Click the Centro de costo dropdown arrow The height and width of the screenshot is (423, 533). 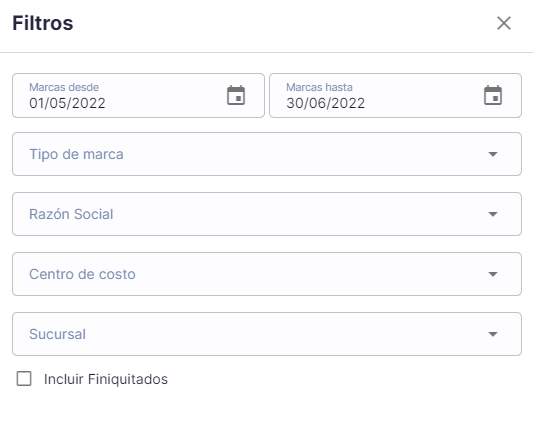pos(493,274)
